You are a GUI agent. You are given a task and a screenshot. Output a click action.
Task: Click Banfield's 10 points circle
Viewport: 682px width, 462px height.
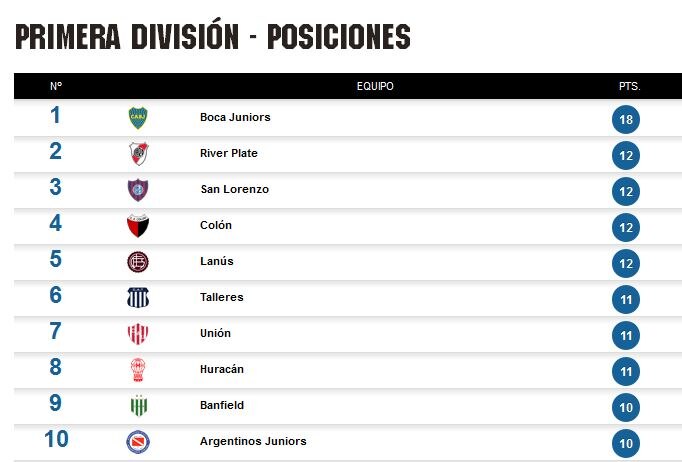(x=626, y=408)
